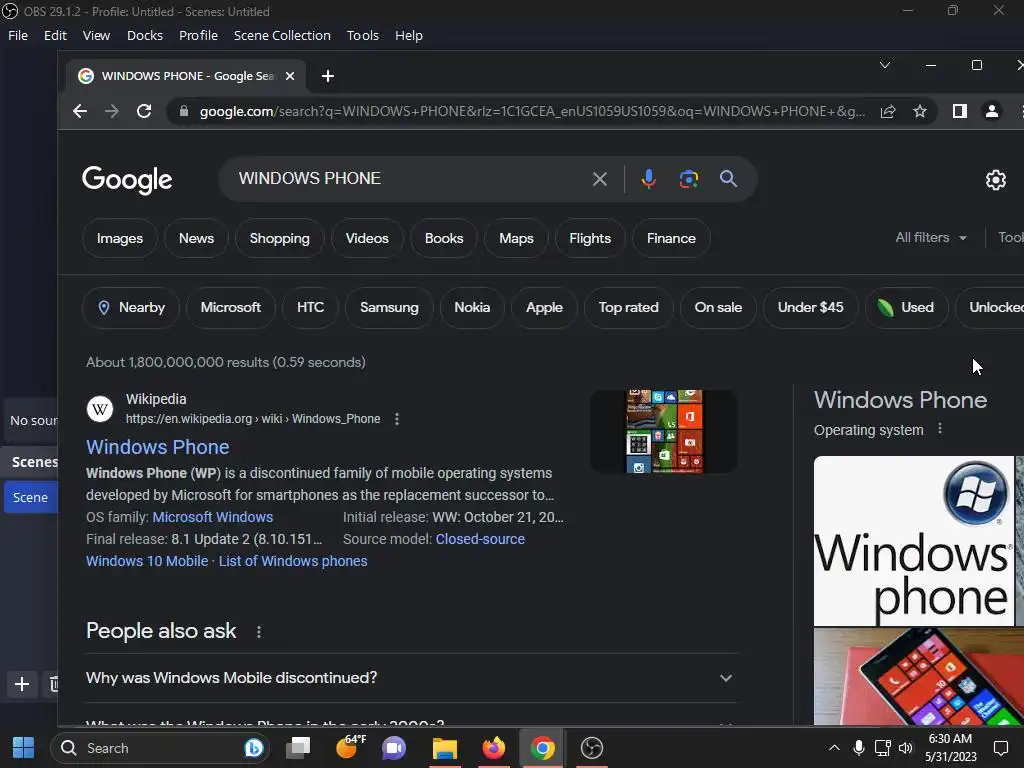Start voice search with microphone icon
Viewport: 1024px width, 768px height.
coord(648,179)
